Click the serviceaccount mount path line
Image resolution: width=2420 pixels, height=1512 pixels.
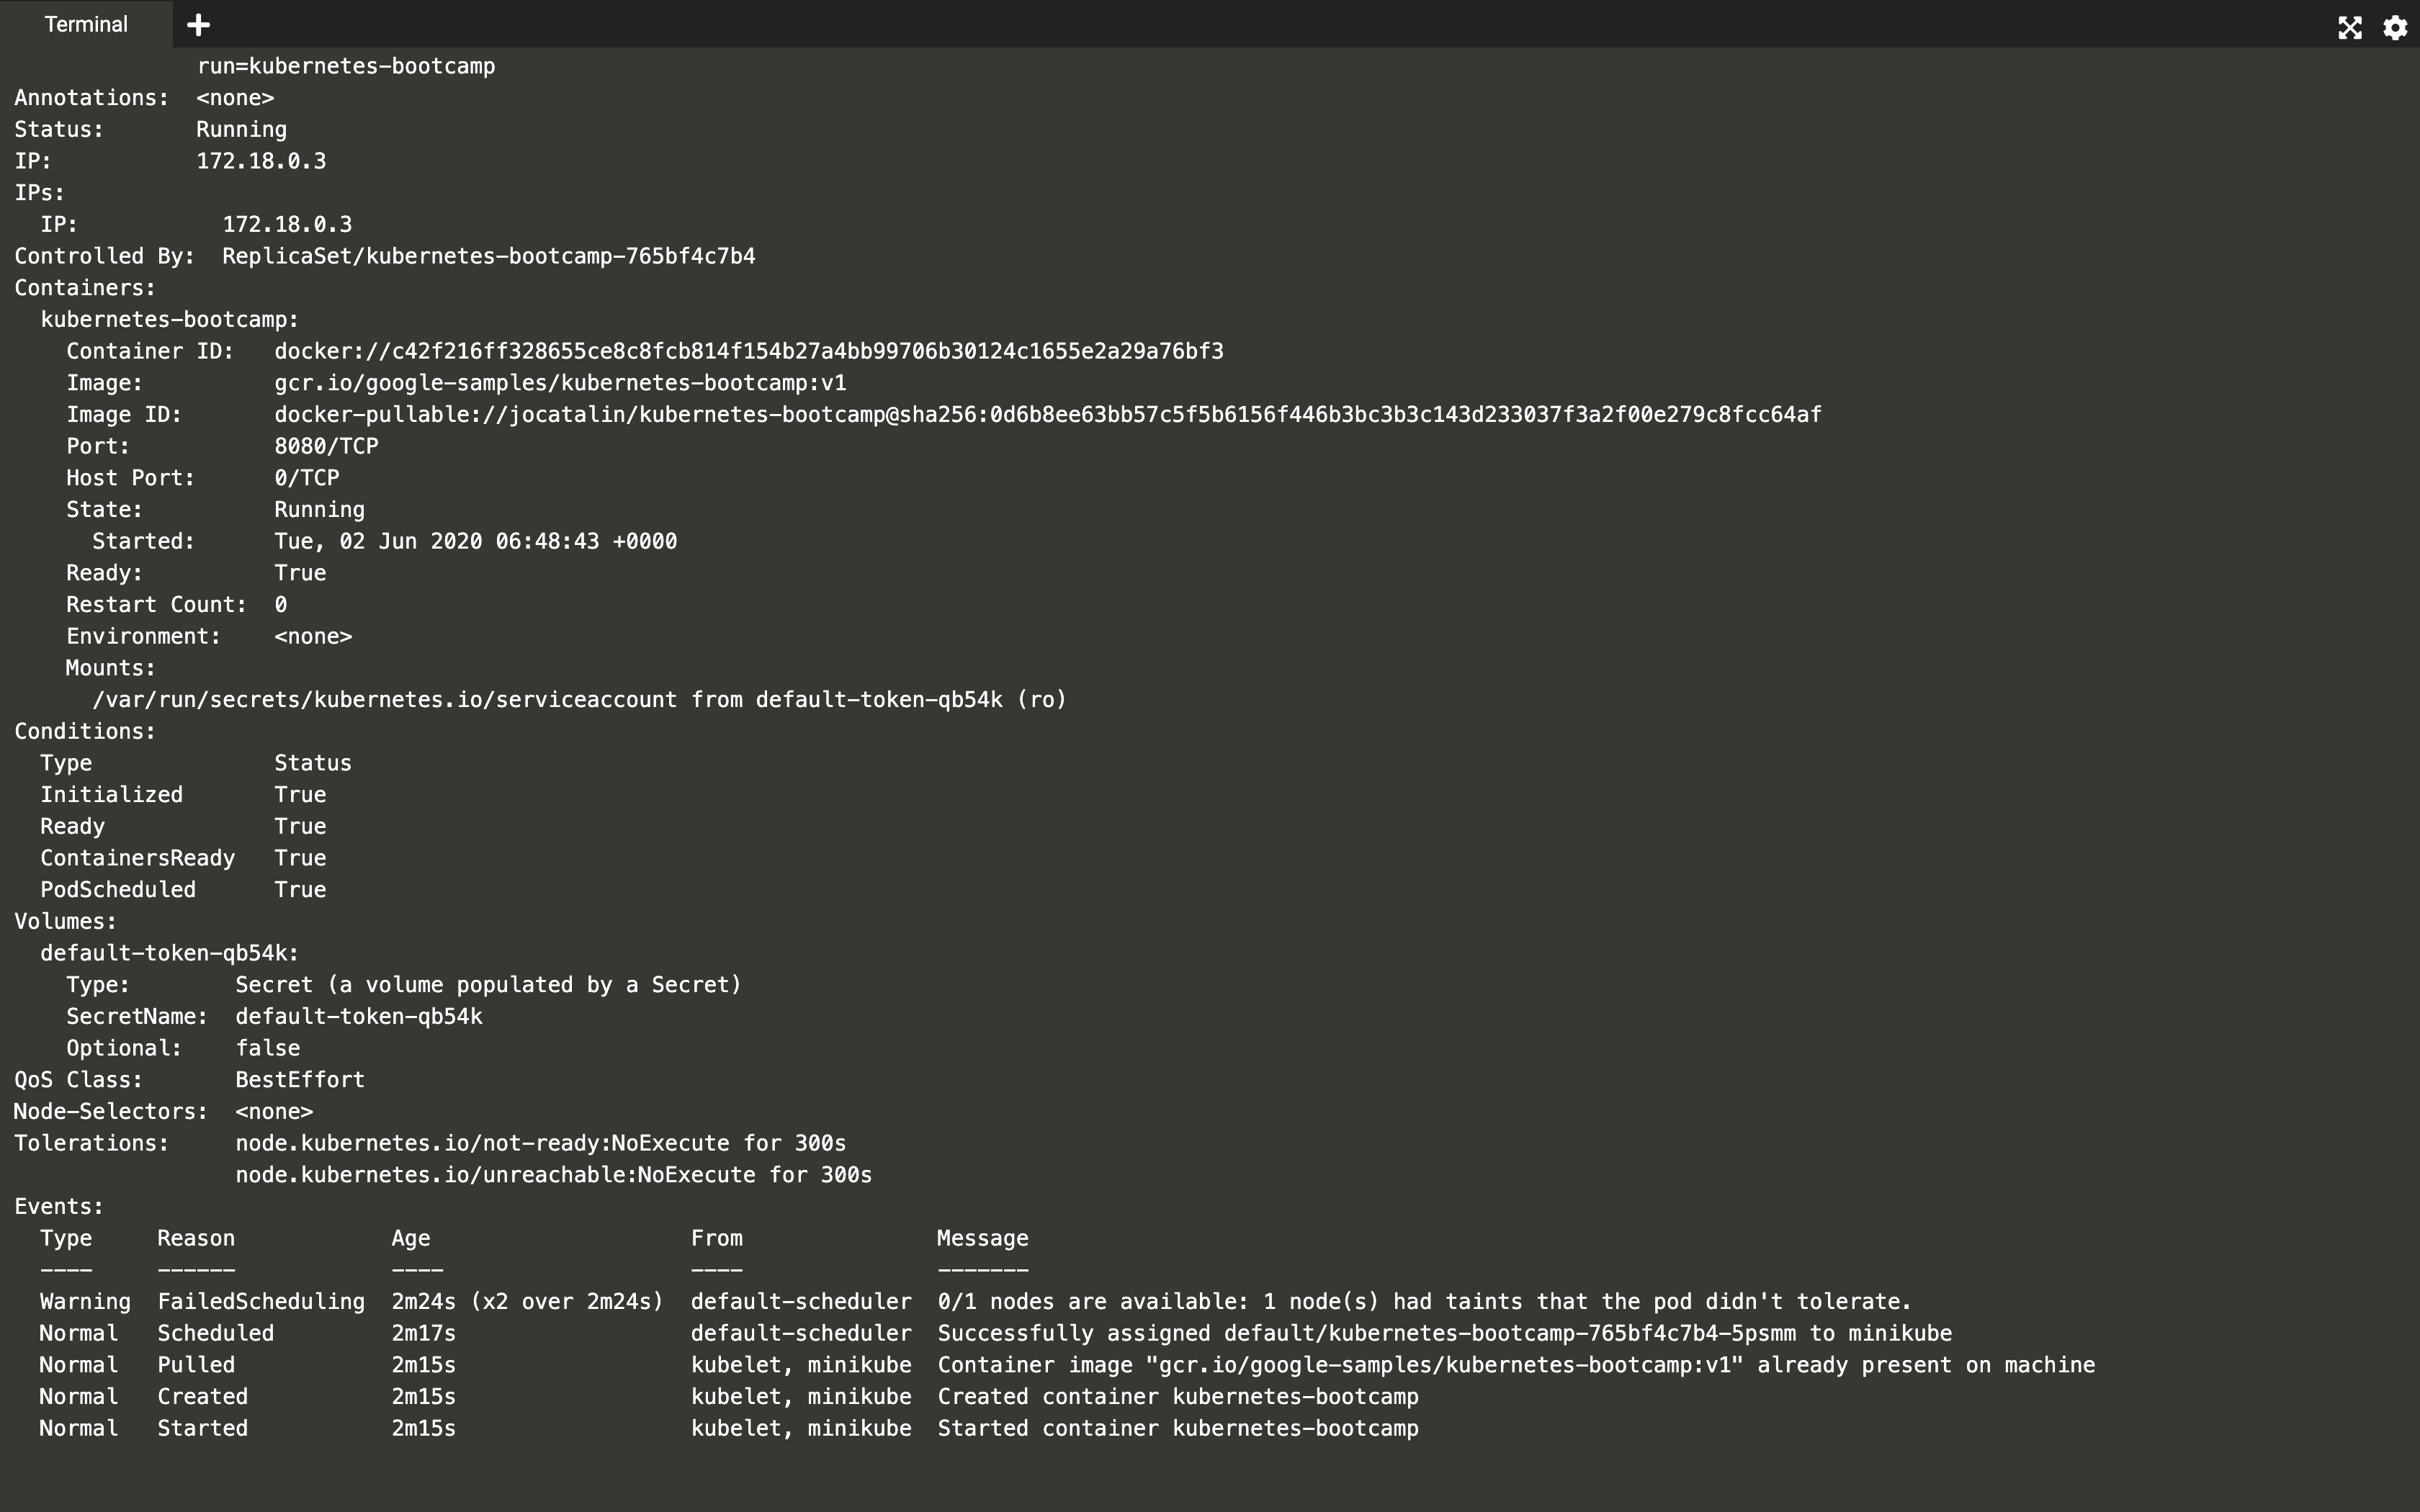point(579,700)
